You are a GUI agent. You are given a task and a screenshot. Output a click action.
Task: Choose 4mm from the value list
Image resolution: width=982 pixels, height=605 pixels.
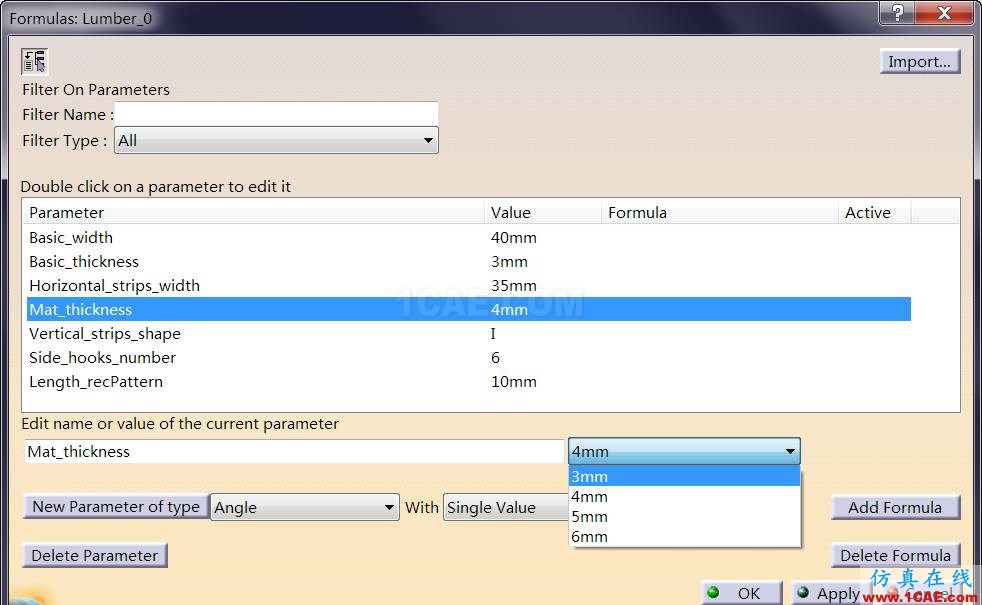click(684, 497)
